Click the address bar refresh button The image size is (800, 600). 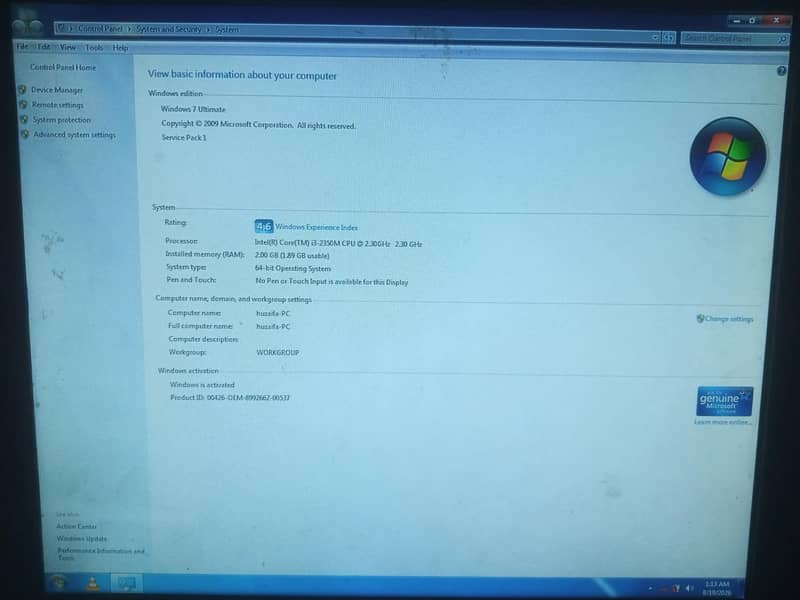tap(668, 38)
